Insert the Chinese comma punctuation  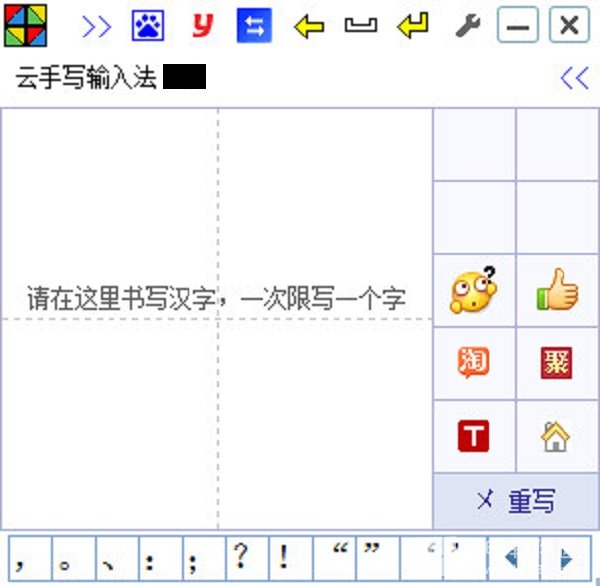pyautogui.click(x=30, y=558)
